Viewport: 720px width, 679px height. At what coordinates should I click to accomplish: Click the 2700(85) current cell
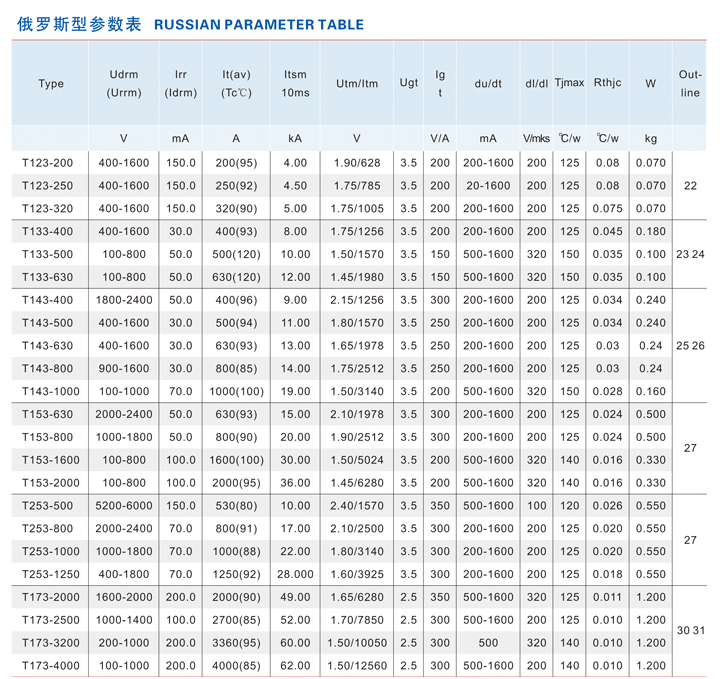[236, 620]
